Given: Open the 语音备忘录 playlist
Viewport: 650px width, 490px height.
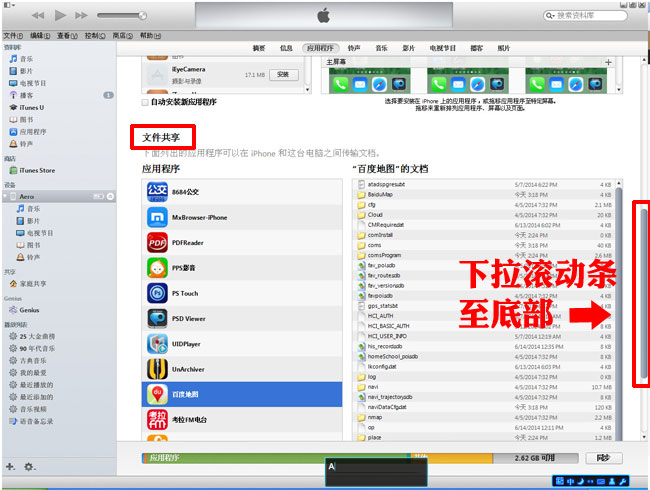Looking at the screenshot, I should [x=32, y=421].
